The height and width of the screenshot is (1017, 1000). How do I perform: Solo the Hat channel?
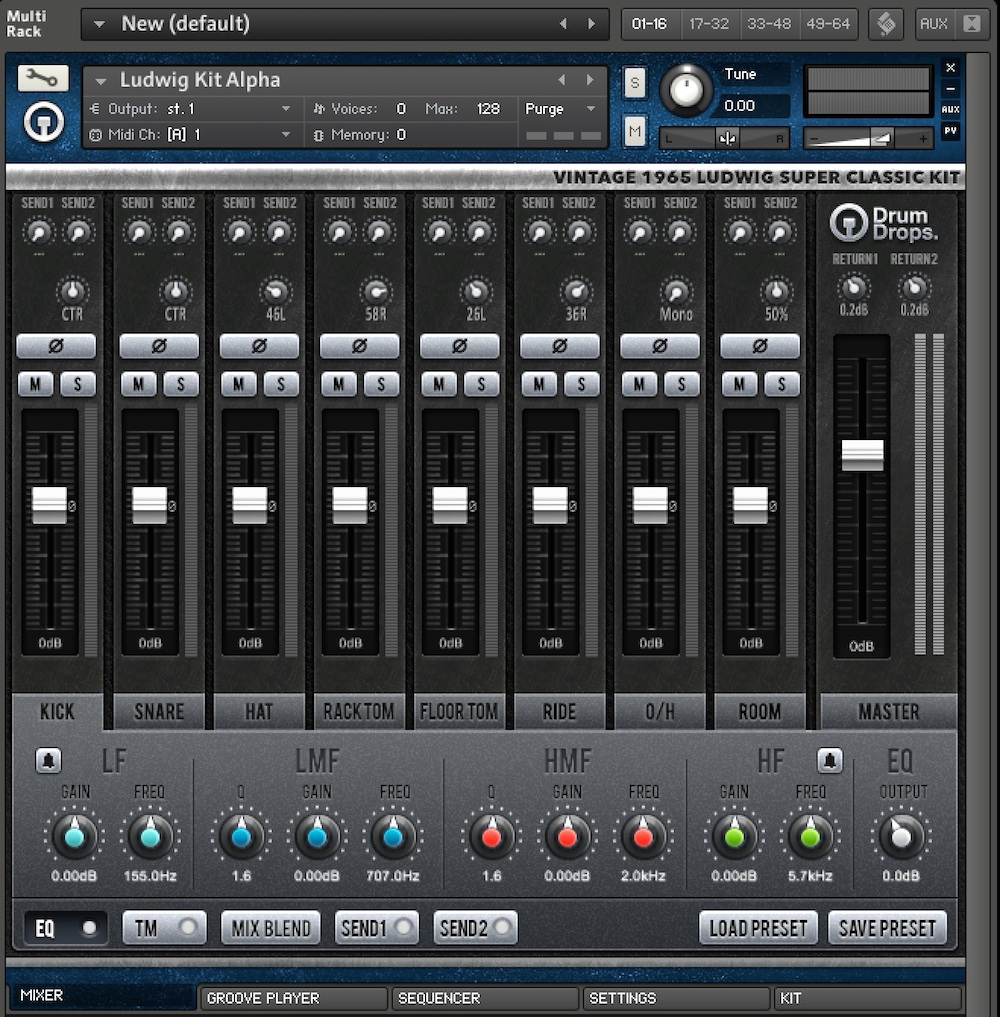(281, 384)
